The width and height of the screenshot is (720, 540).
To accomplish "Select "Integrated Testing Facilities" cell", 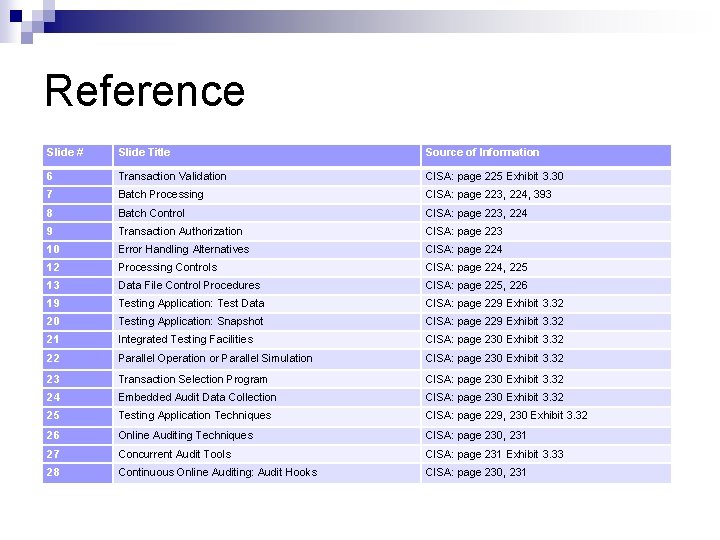I will point(267,340).
